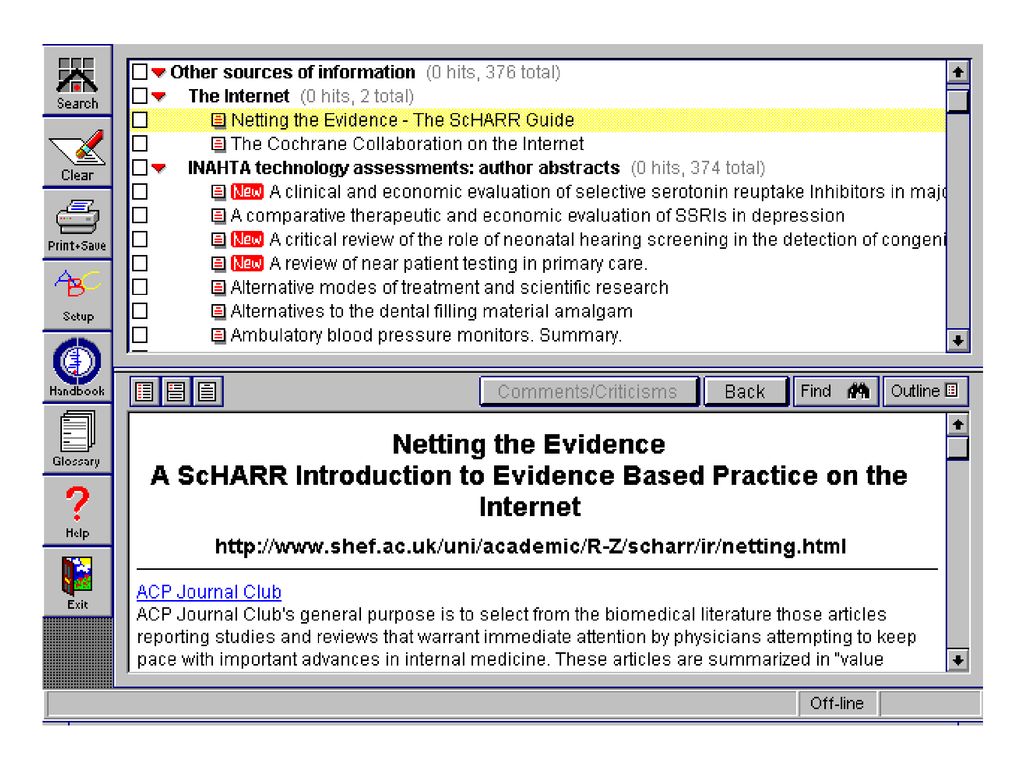Click the New badge on near patient testing row

coord(248,263)
